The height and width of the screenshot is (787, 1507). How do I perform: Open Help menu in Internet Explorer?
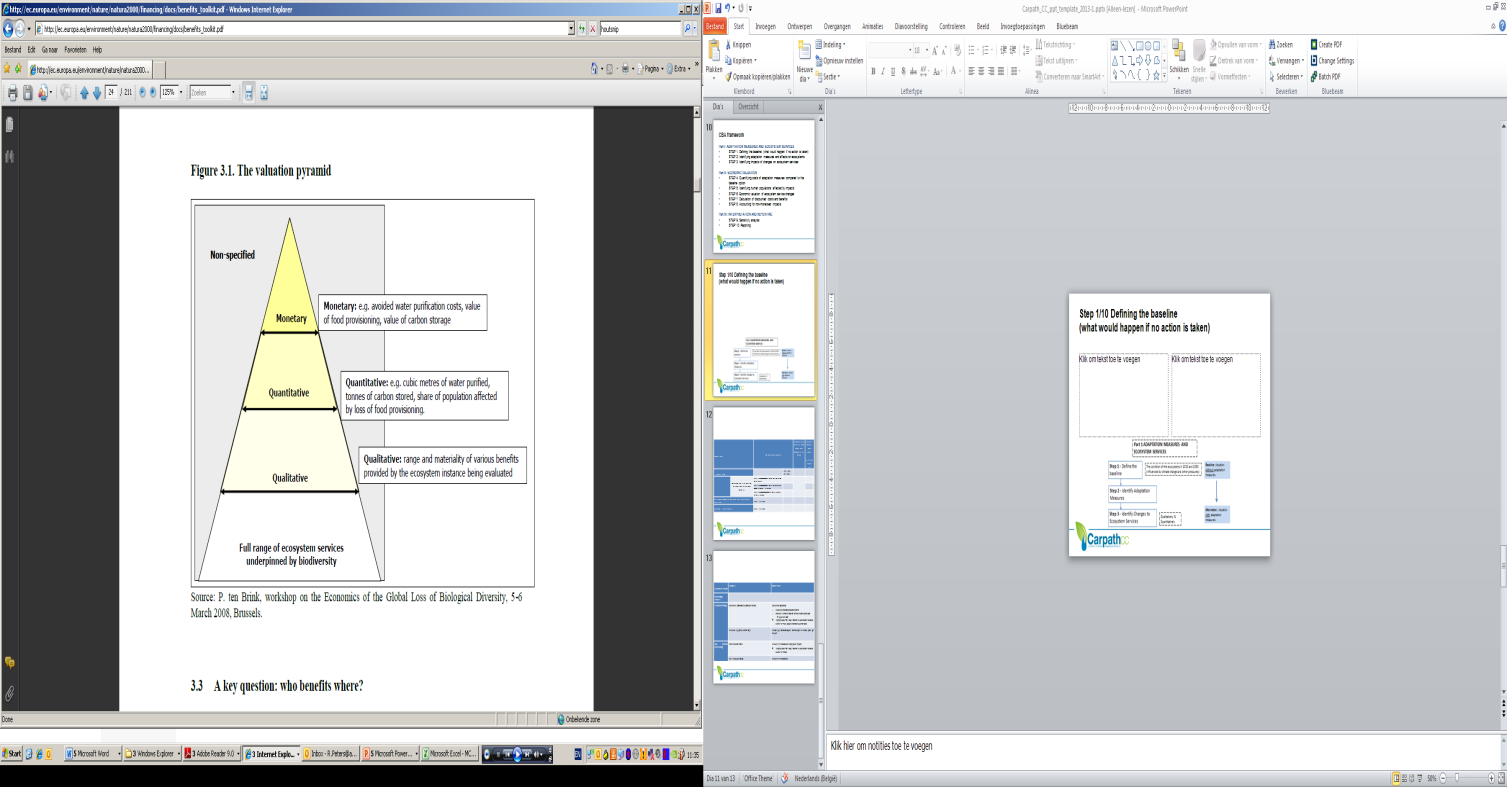pyautogui.click(x=97, y=49)
